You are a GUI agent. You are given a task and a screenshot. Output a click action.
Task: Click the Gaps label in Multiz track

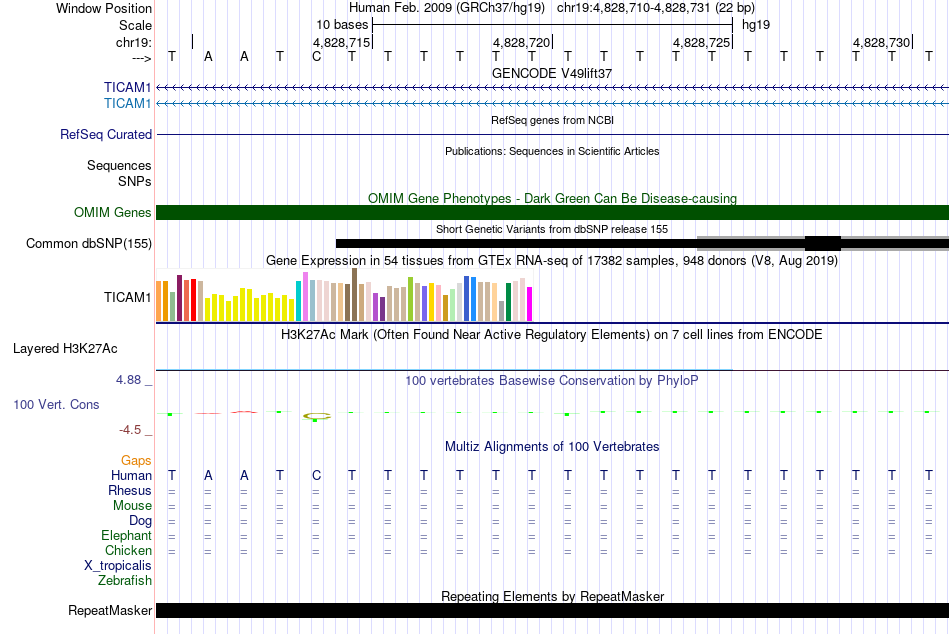[136, 461]
